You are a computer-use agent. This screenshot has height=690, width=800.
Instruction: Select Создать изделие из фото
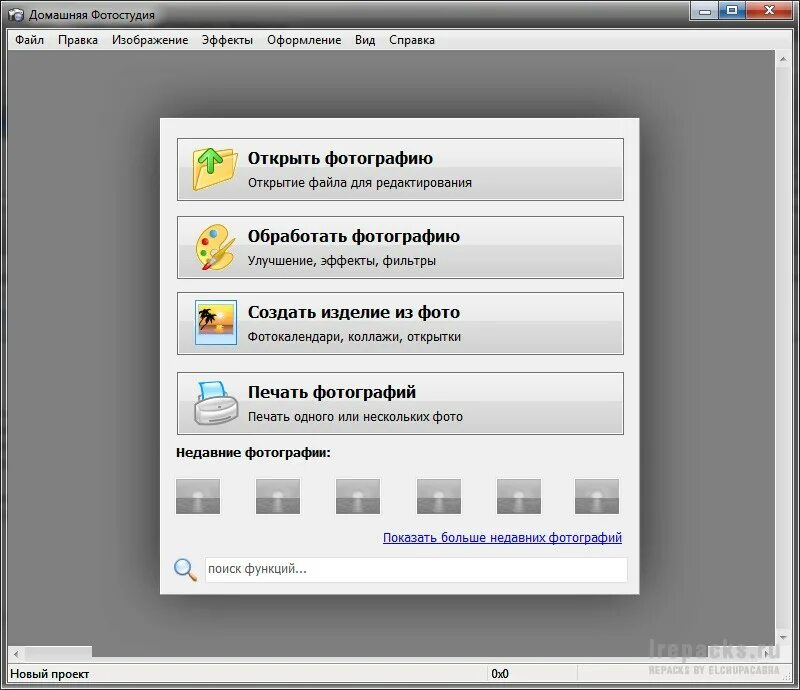click(x=400, y=324)
